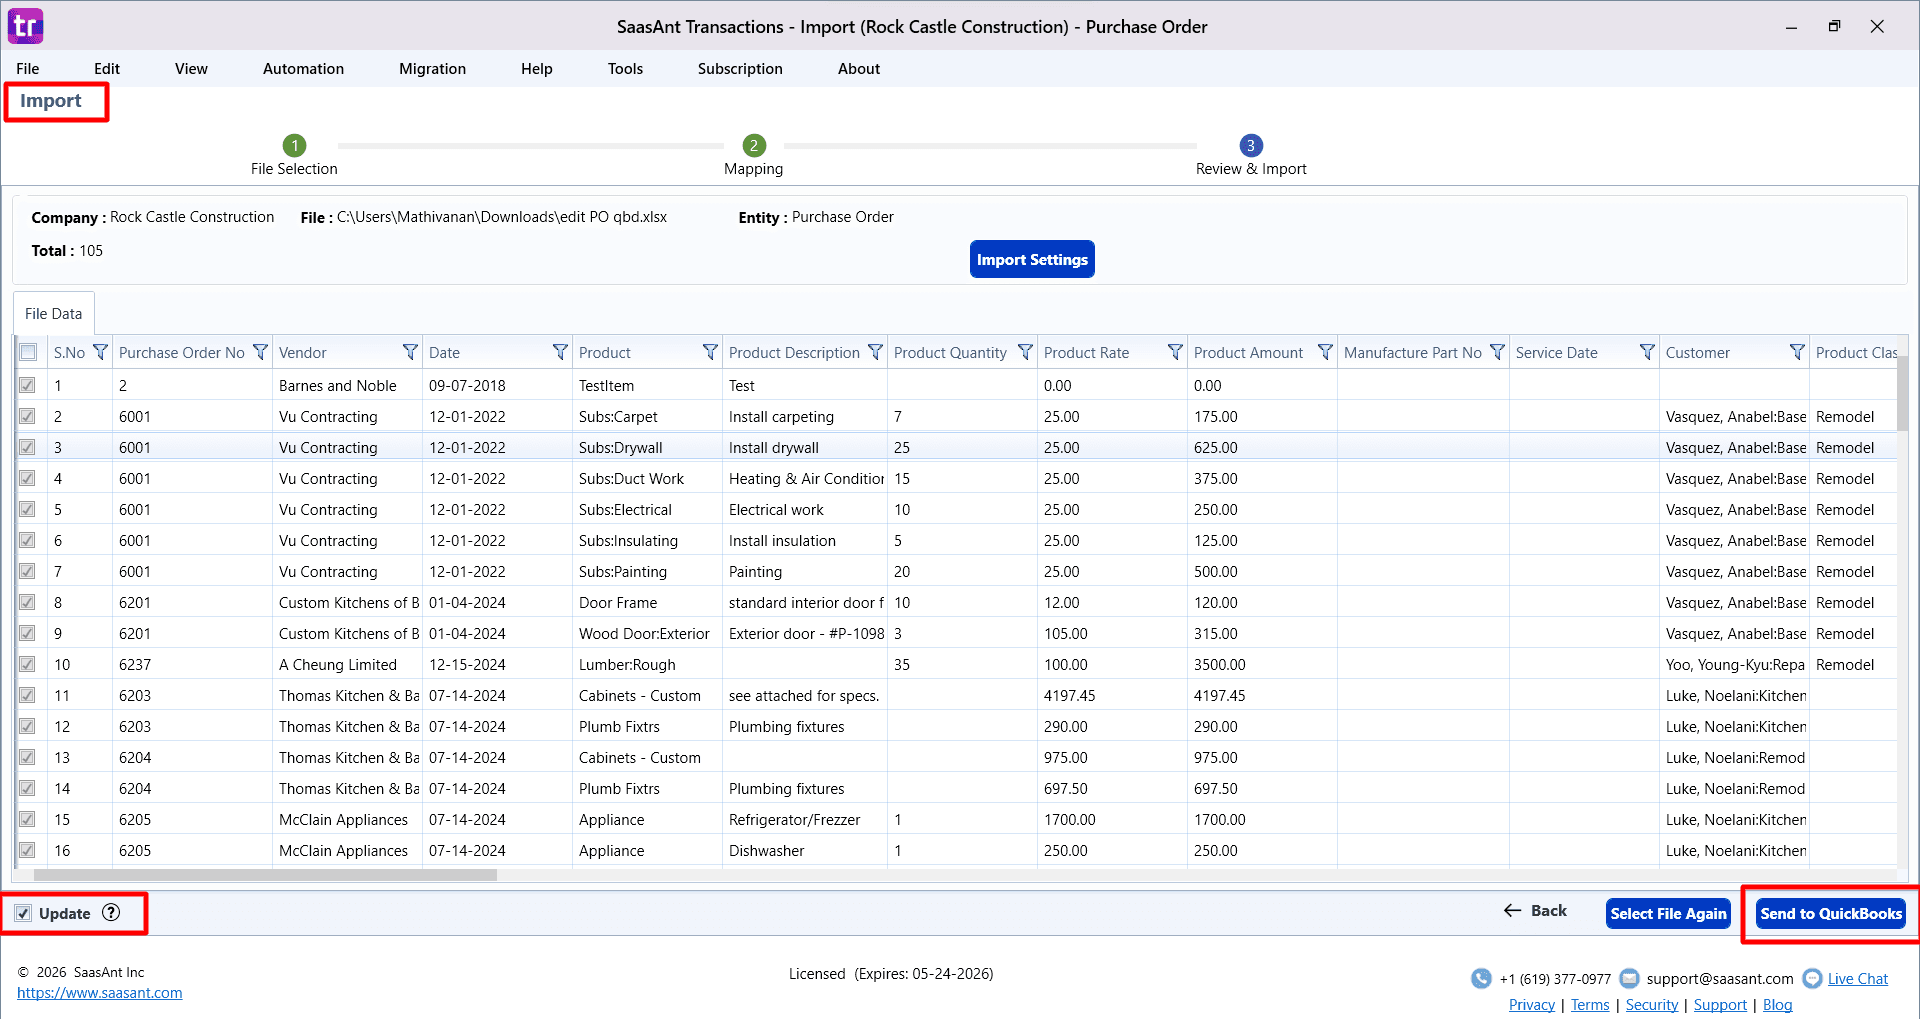1920x1019 pixels.
Task: Click the email envelope icon
Action: [1629, 978]
